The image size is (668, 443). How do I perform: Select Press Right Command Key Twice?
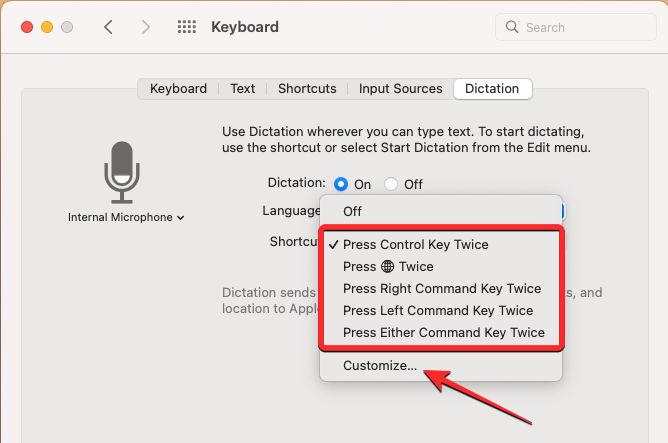pos(441,289)
